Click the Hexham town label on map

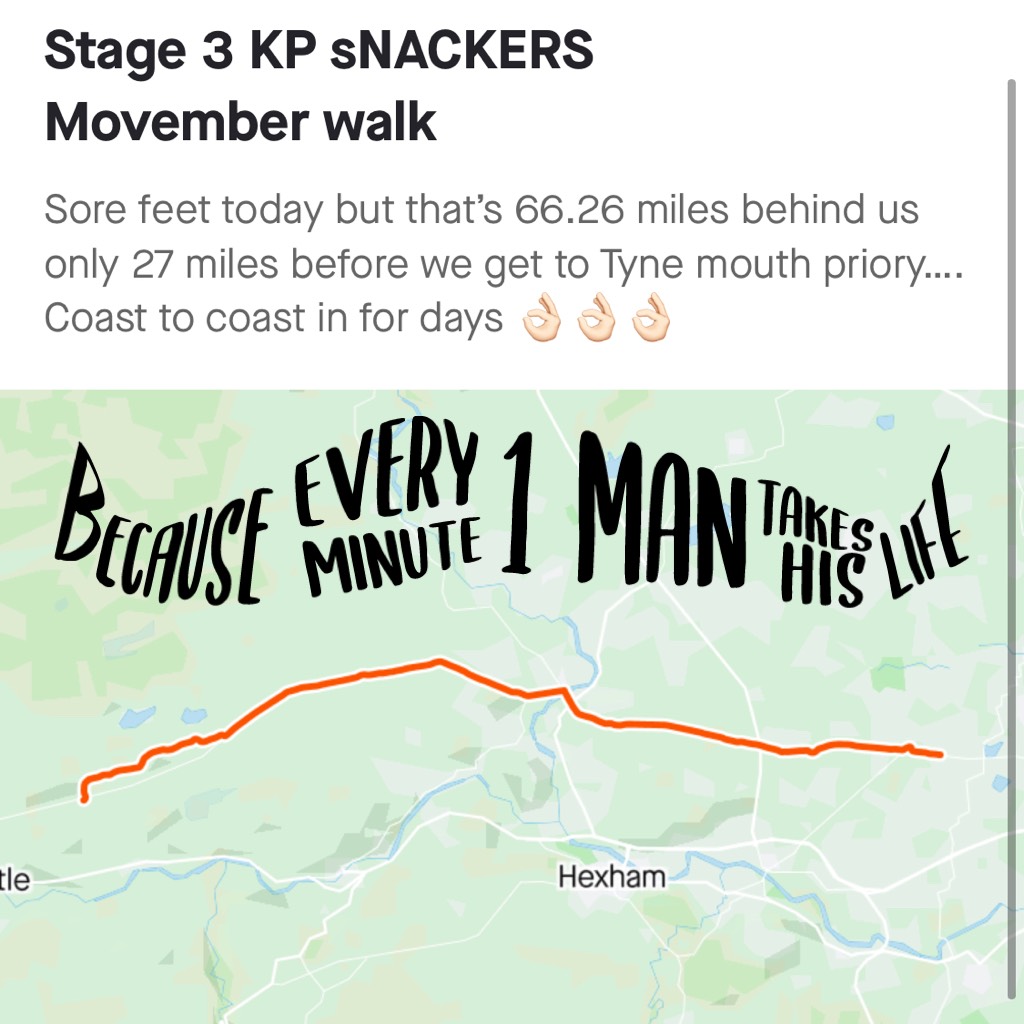coord(612,876)
